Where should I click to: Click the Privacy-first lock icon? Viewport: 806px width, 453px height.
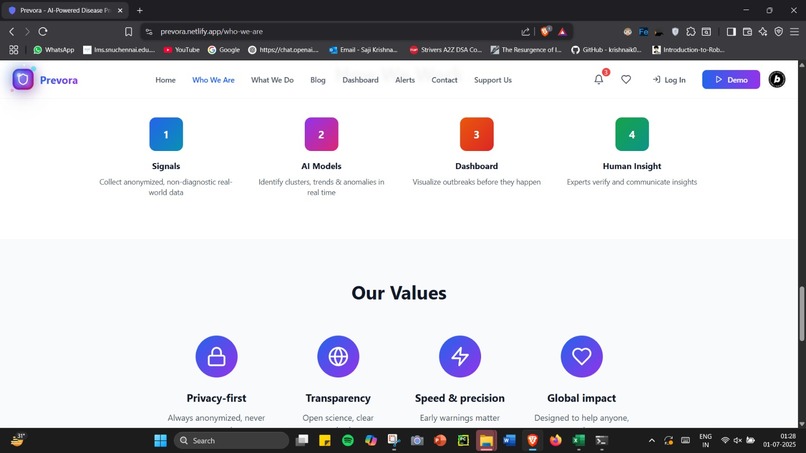click(x=216, y=356)
